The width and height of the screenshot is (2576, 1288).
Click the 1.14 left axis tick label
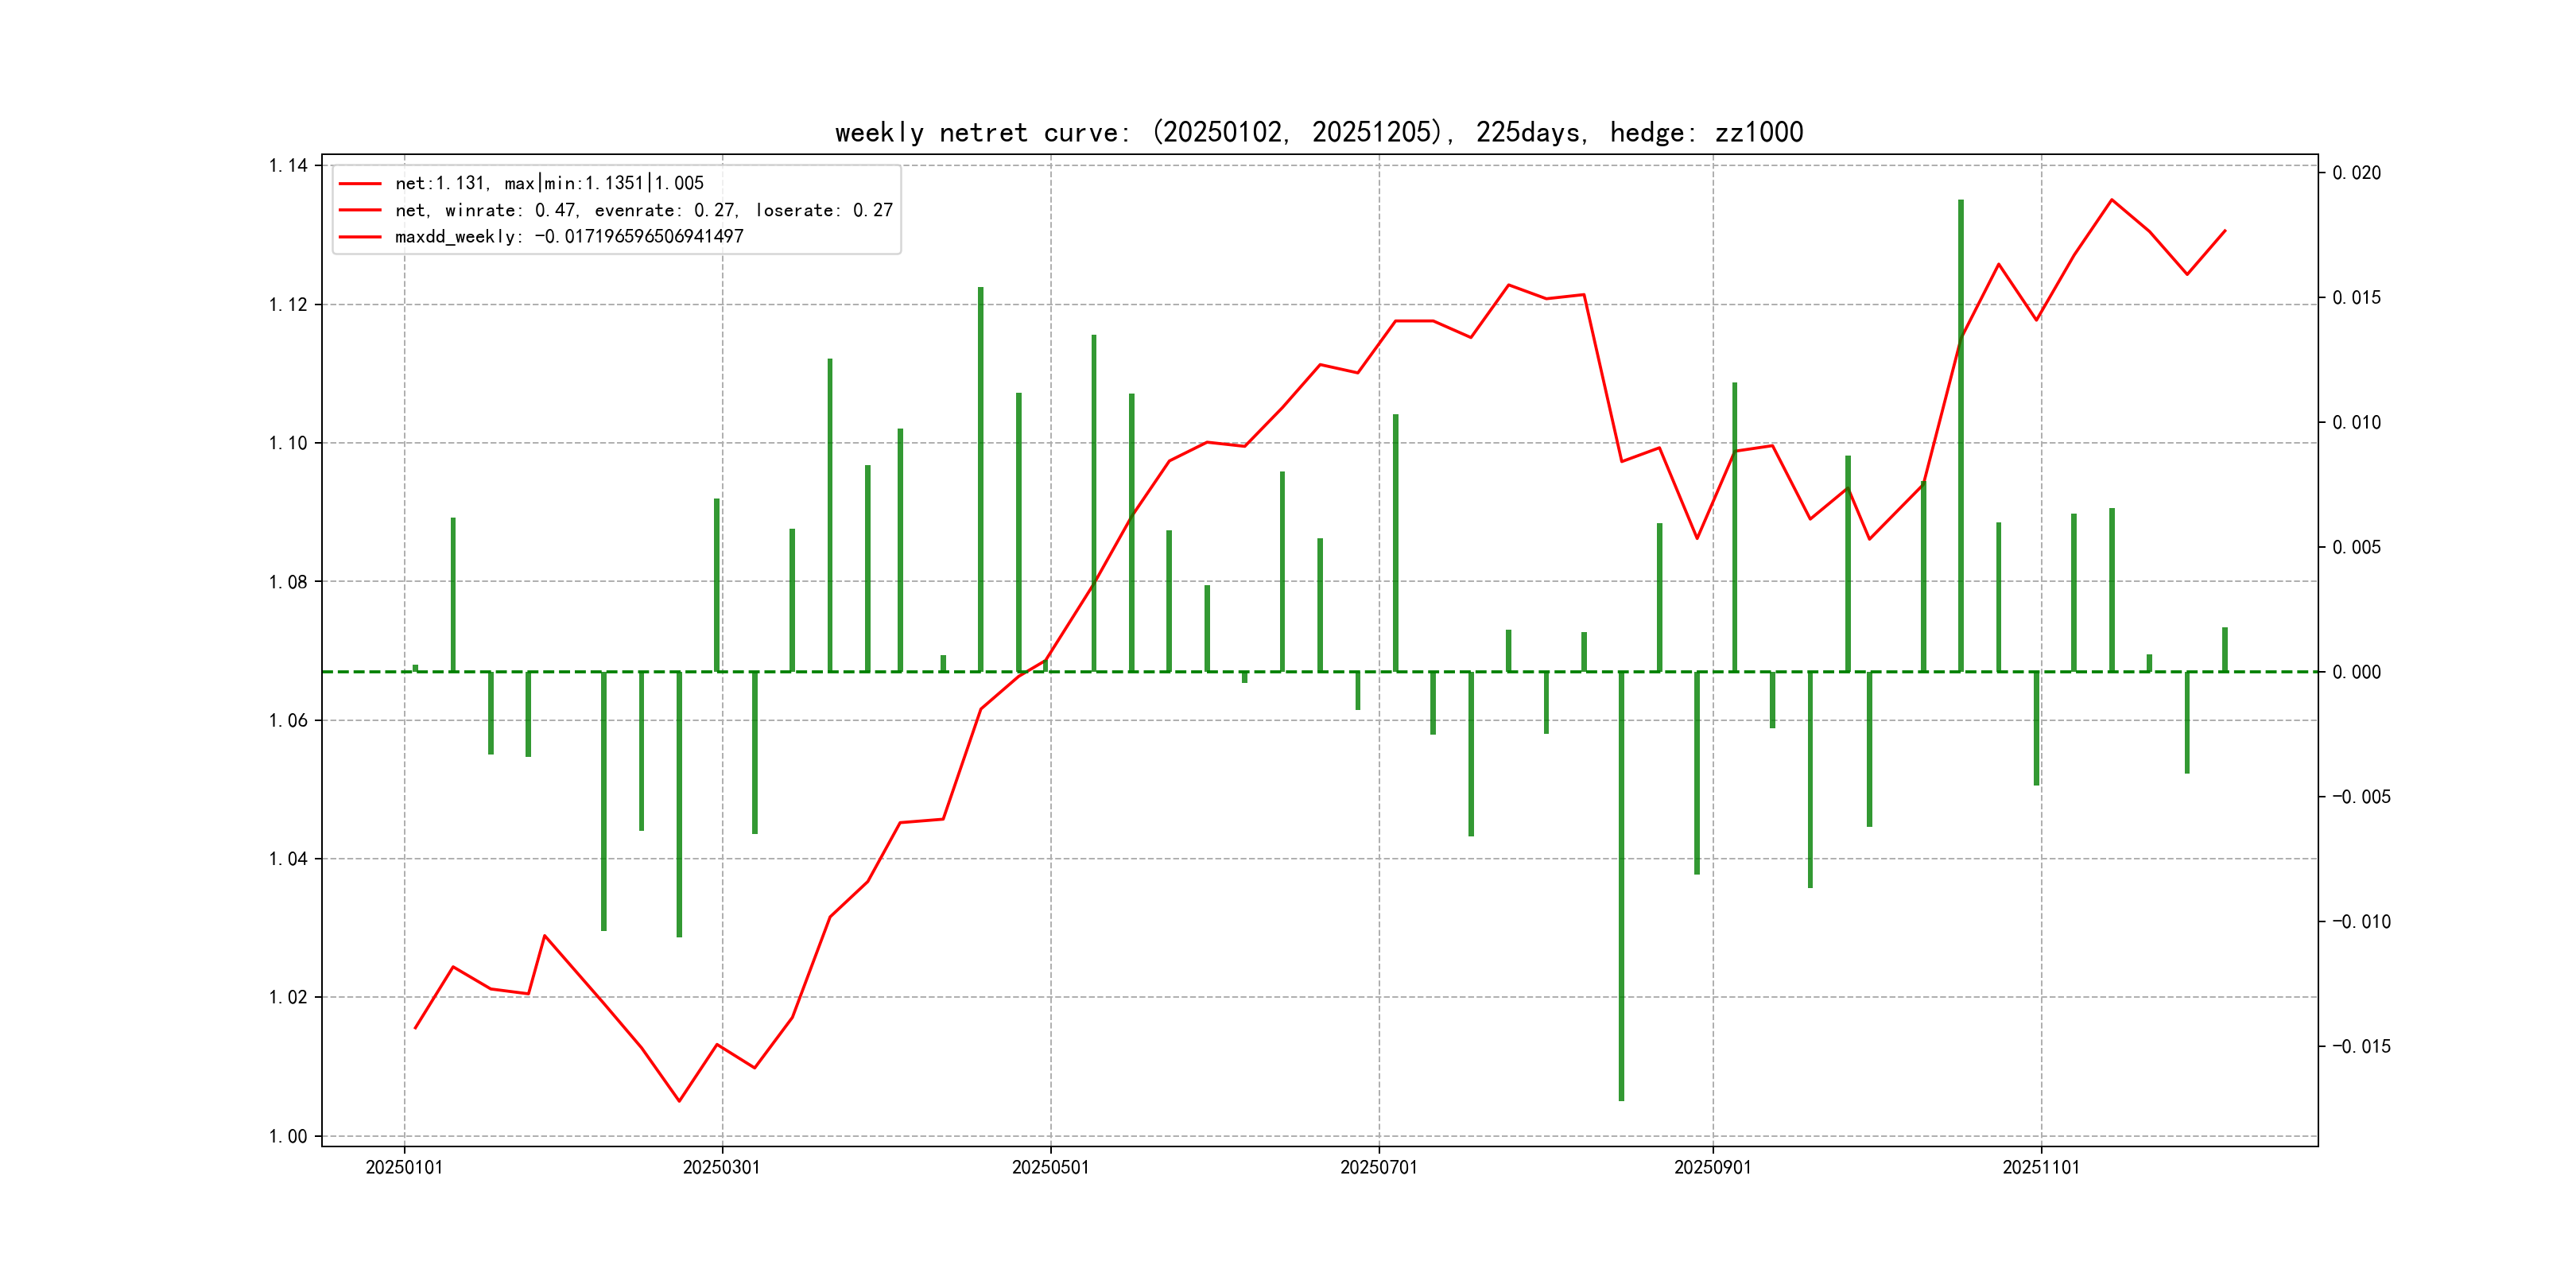288,165
